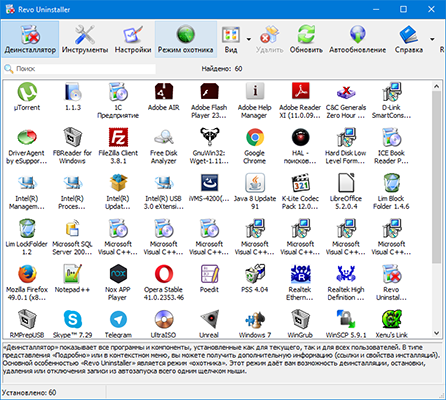This screenshot has height=400, width=446.
Task: Select the Java 8 Update 91 icon
Action: click(x=255, y=183)
